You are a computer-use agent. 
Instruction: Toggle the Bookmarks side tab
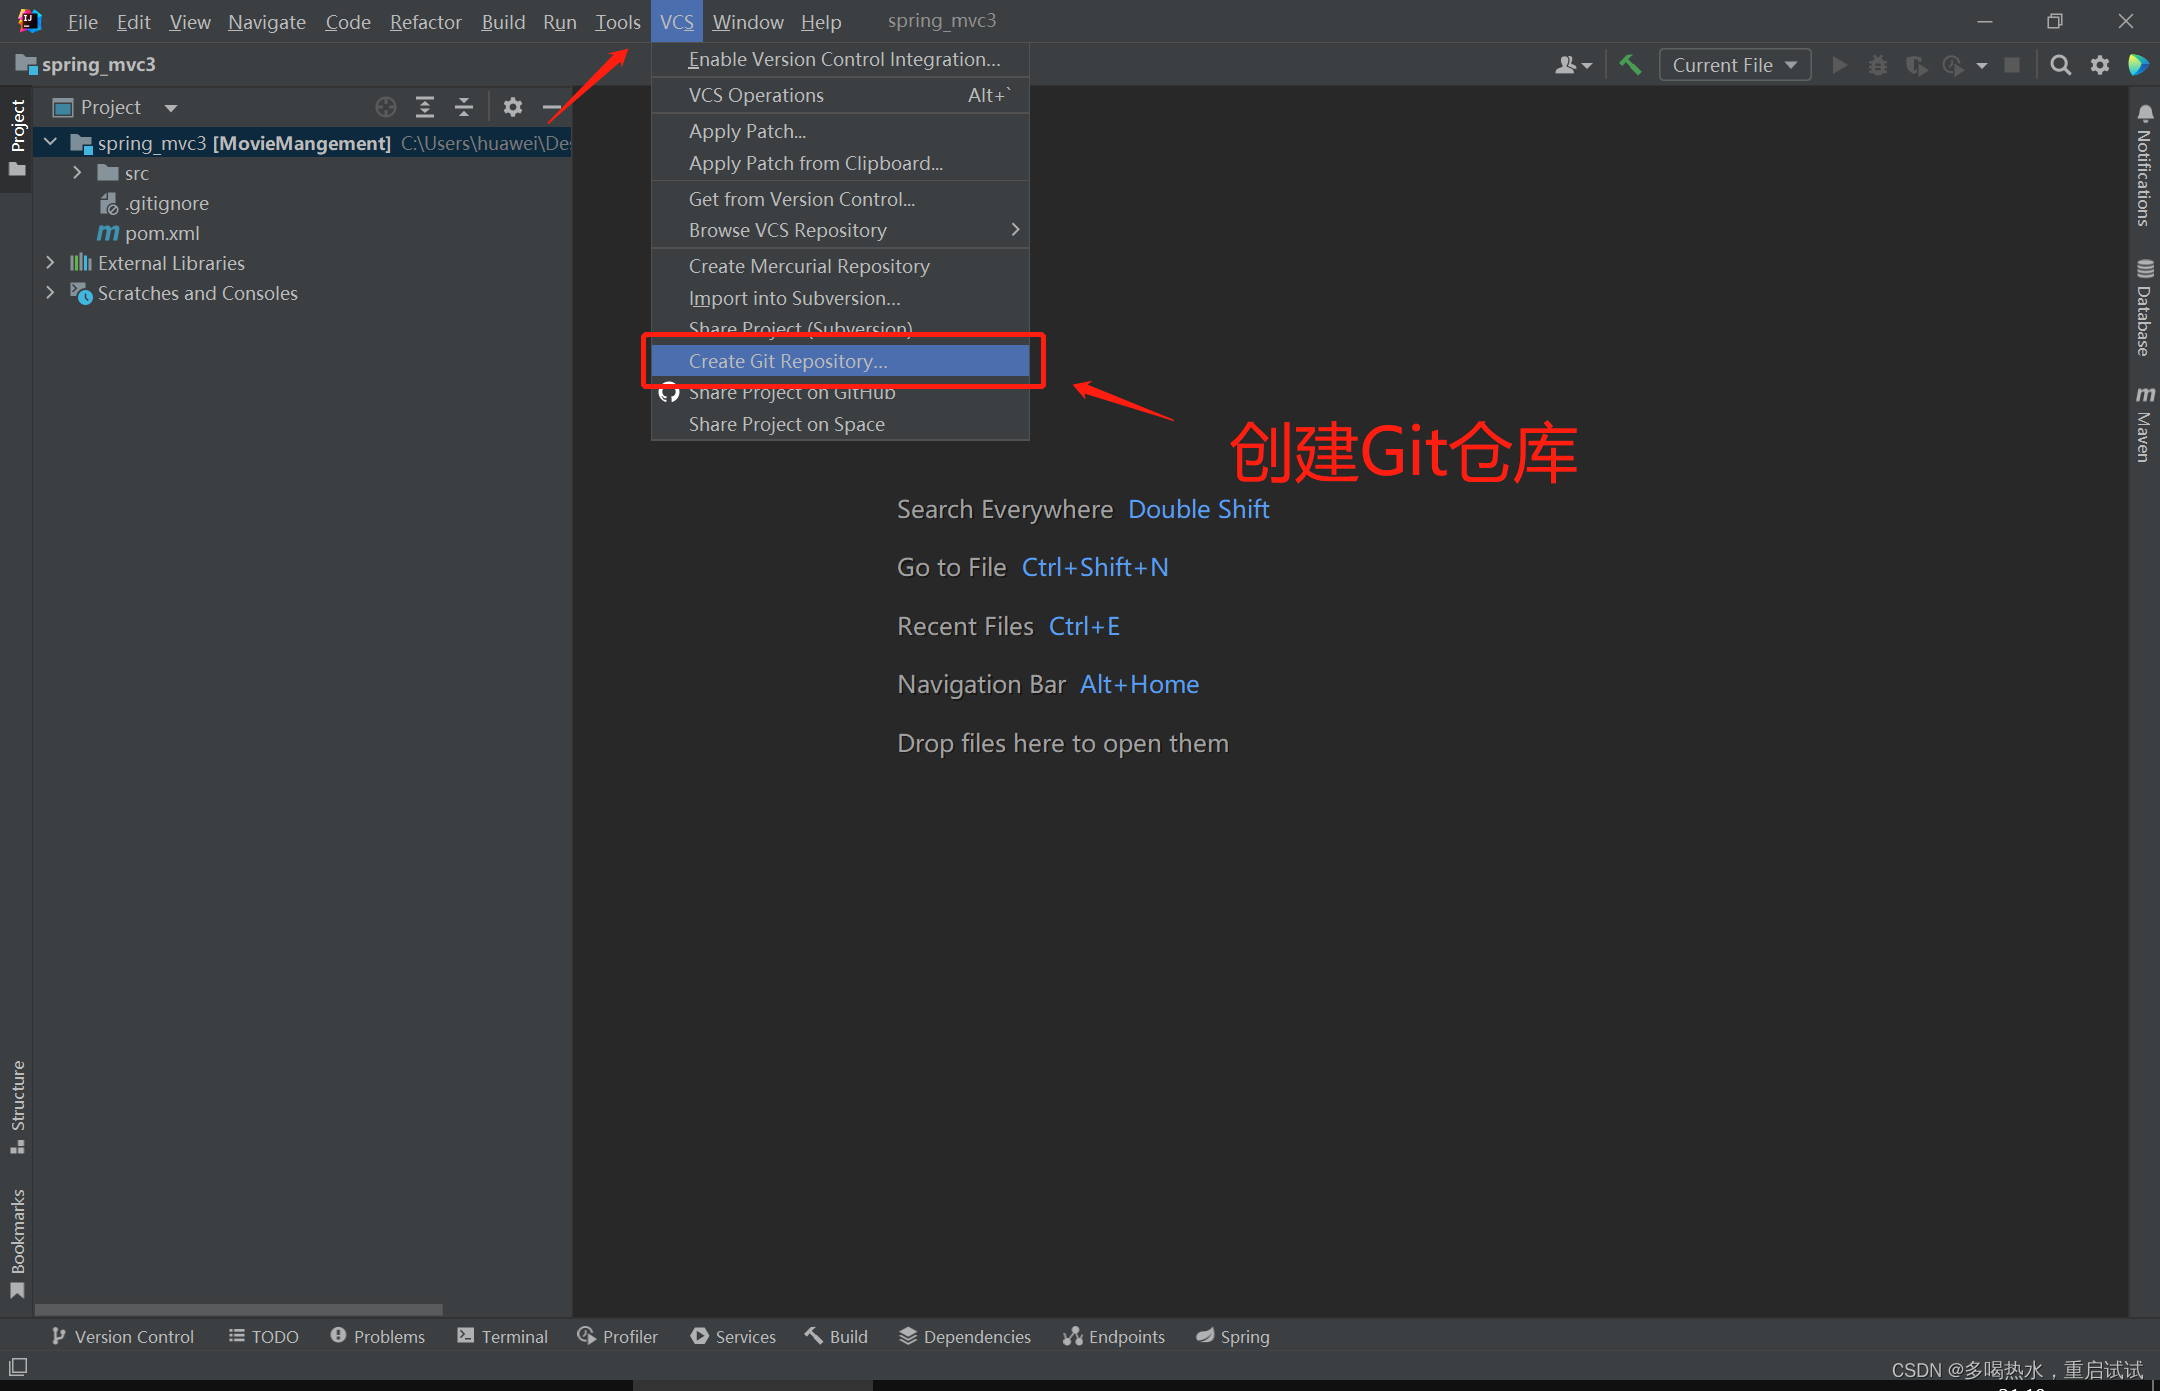pyautogui.click(x=17, y=1243)
